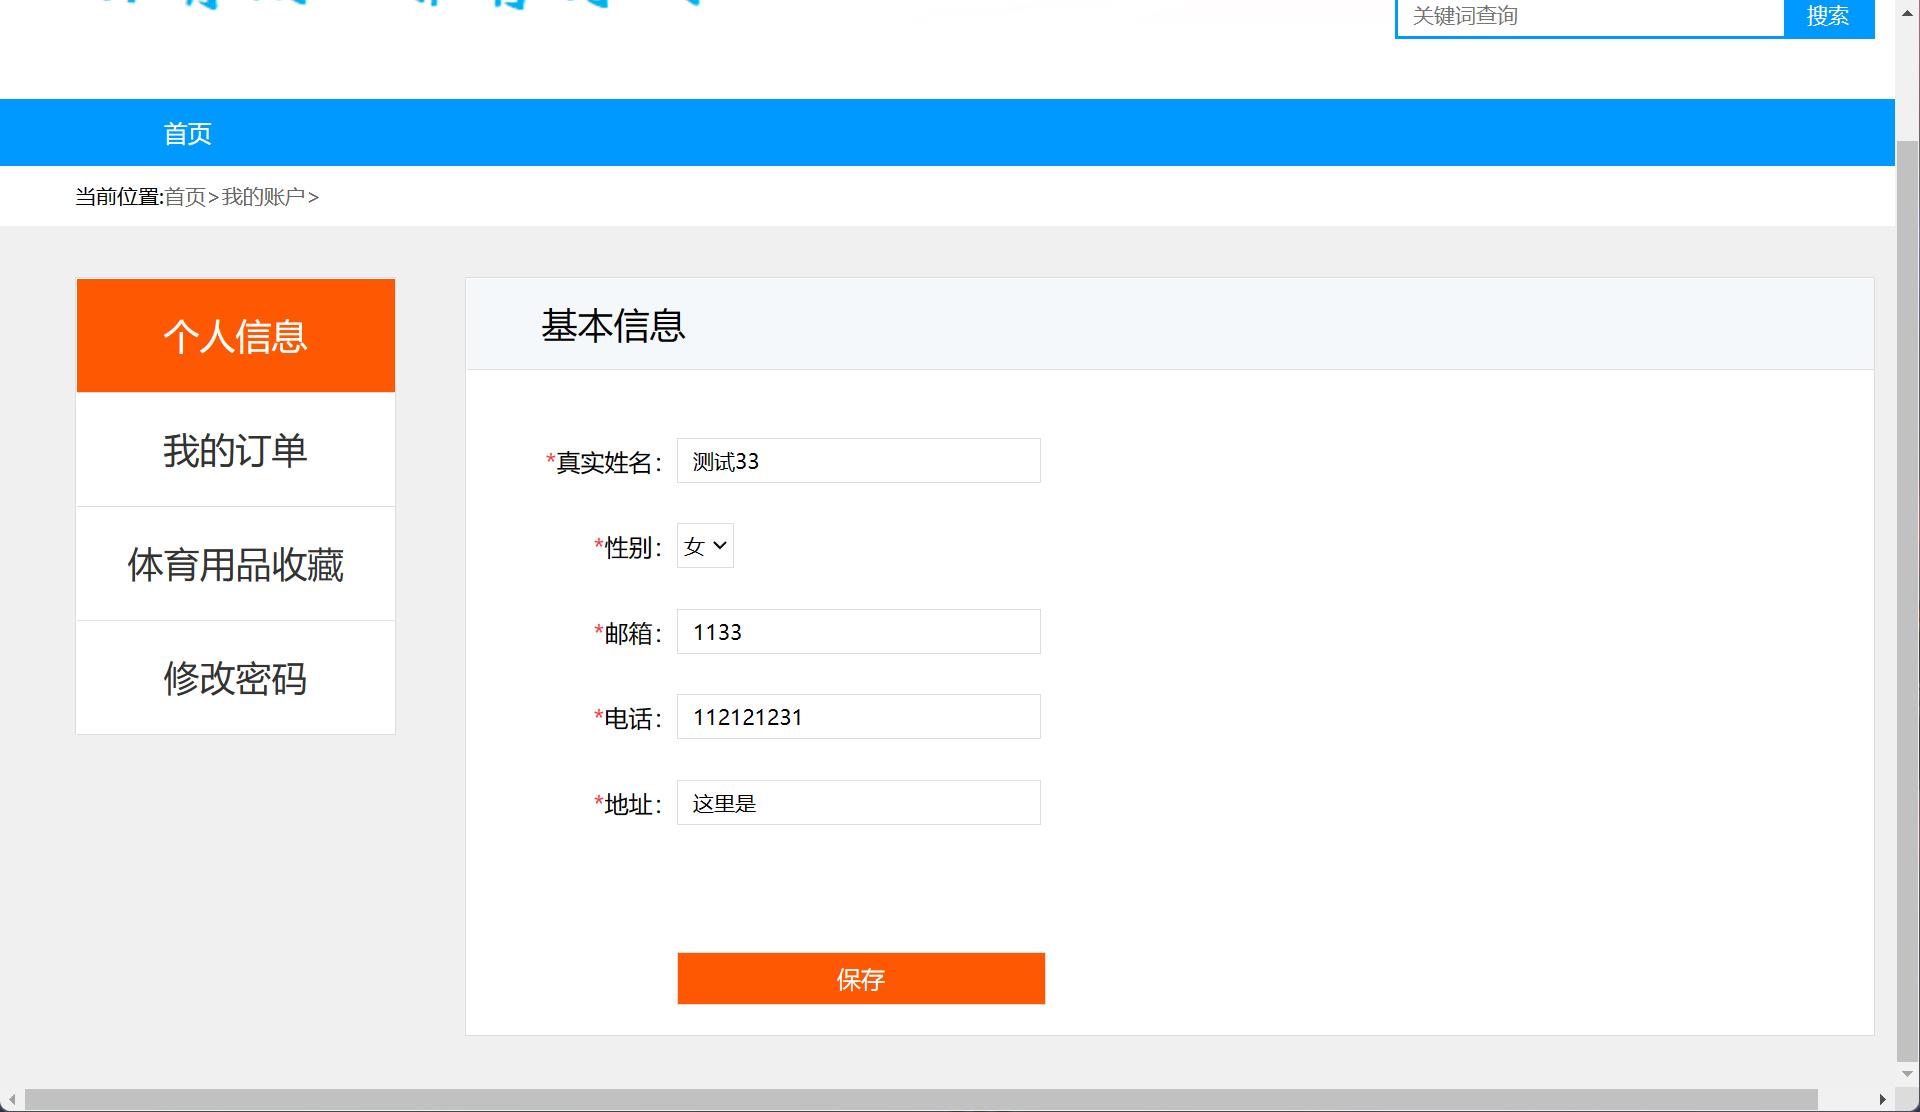
Task: Click 首页 link in the breadcrumb
Action: (x=186, y=197)
